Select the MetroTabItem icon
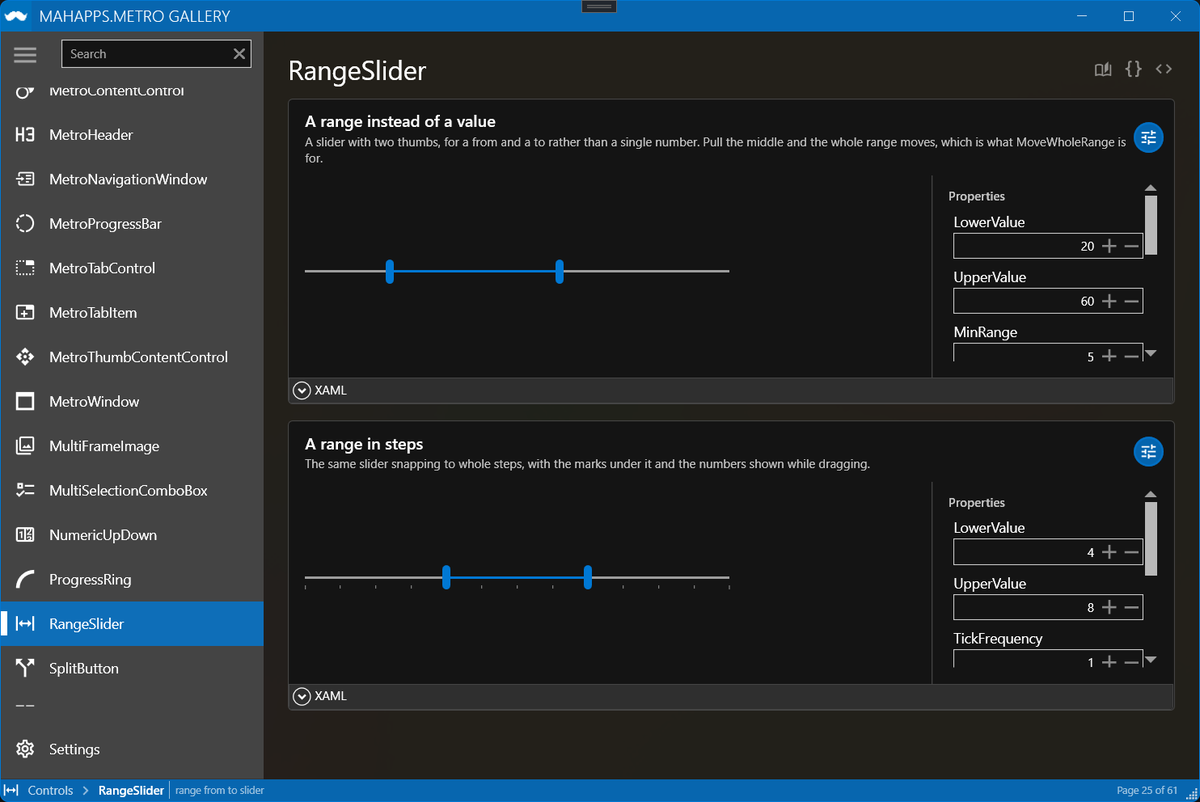Image resolution: width=1200 pixels, height=802 pixels. [26, 313]
